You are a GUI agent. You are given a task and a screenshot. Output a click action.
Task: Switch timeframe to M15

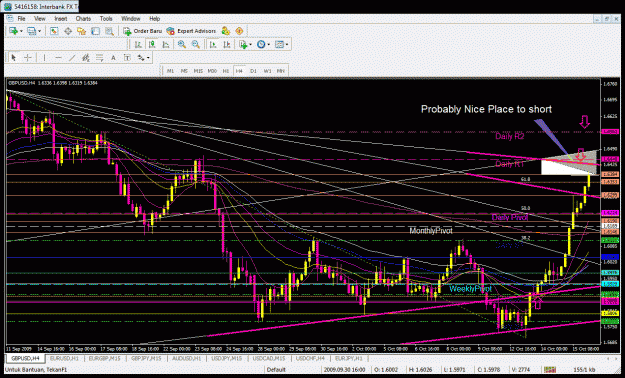(198, 71)
